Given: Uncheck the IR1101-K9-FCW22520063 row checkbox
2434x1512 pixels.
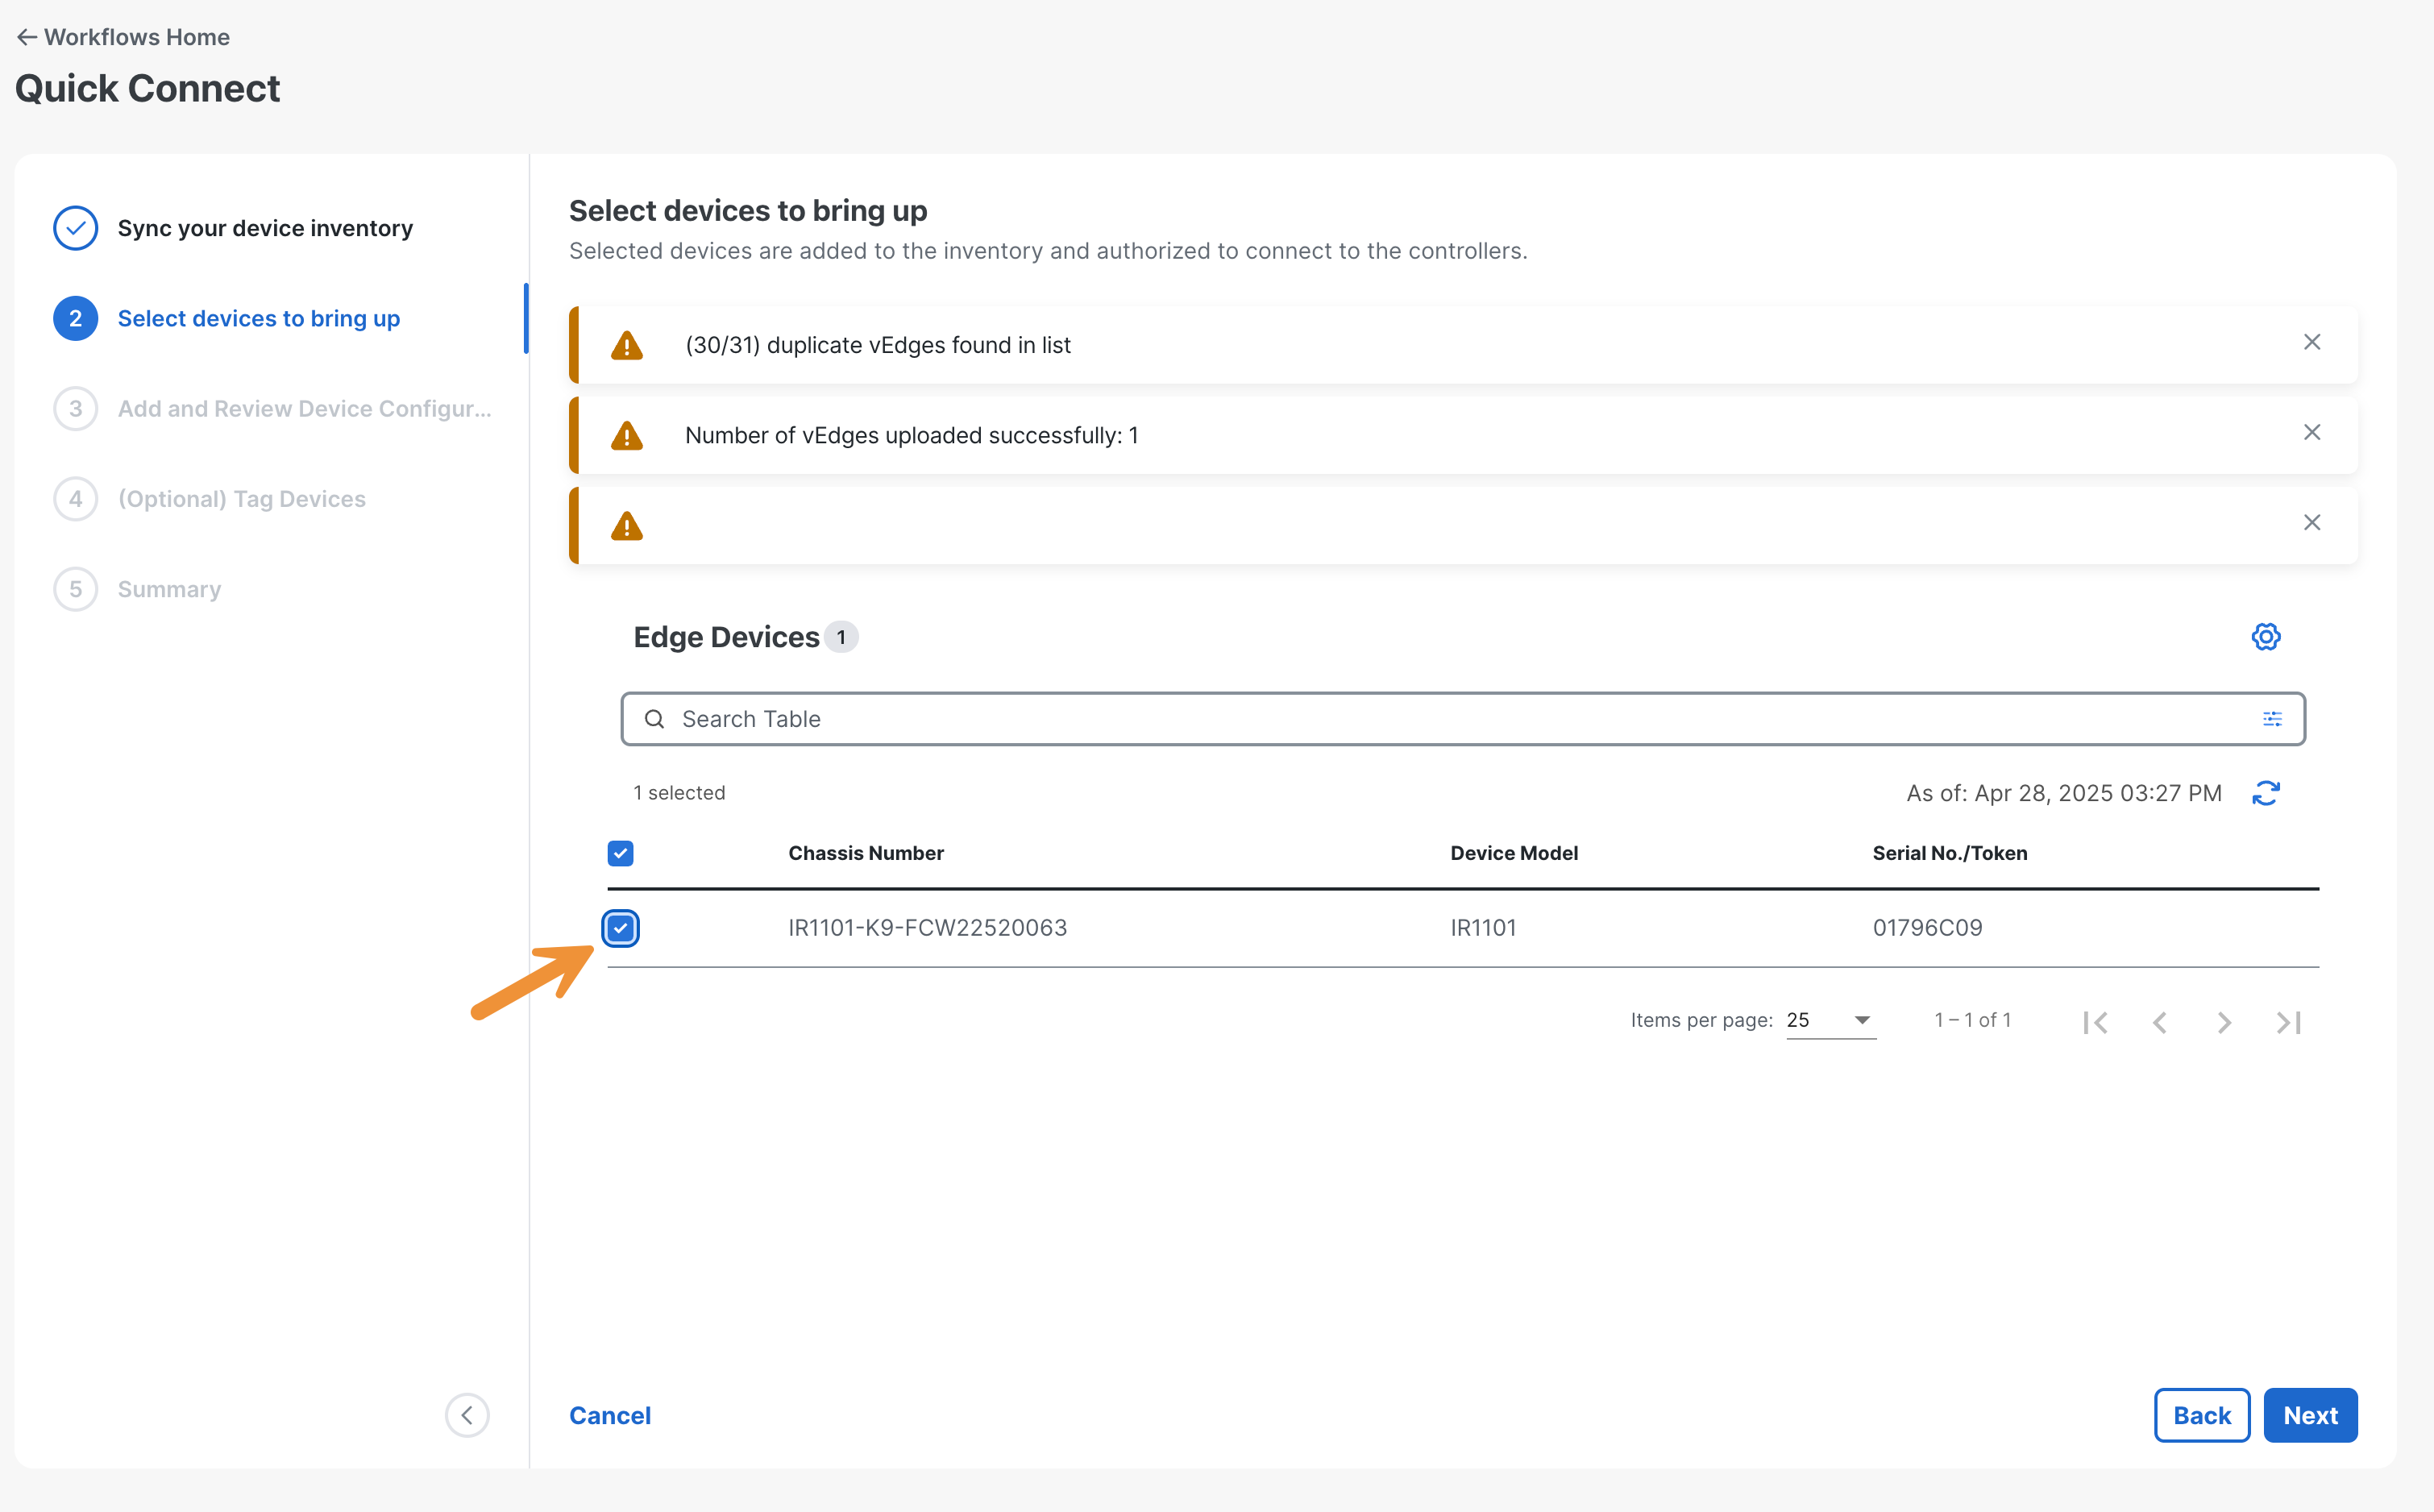Looking at the screenshot, I should (621, 928).
